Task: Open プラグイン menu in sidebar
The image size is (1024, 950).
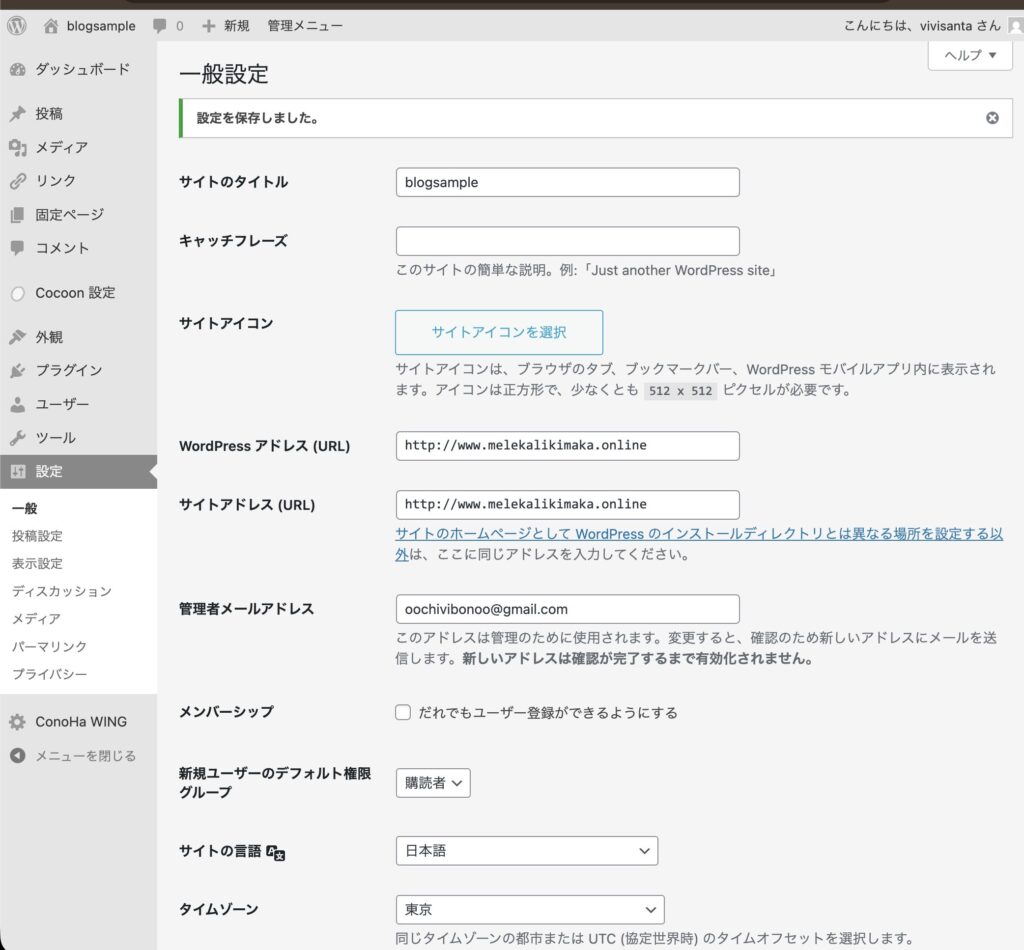Action: coord(68,370)
